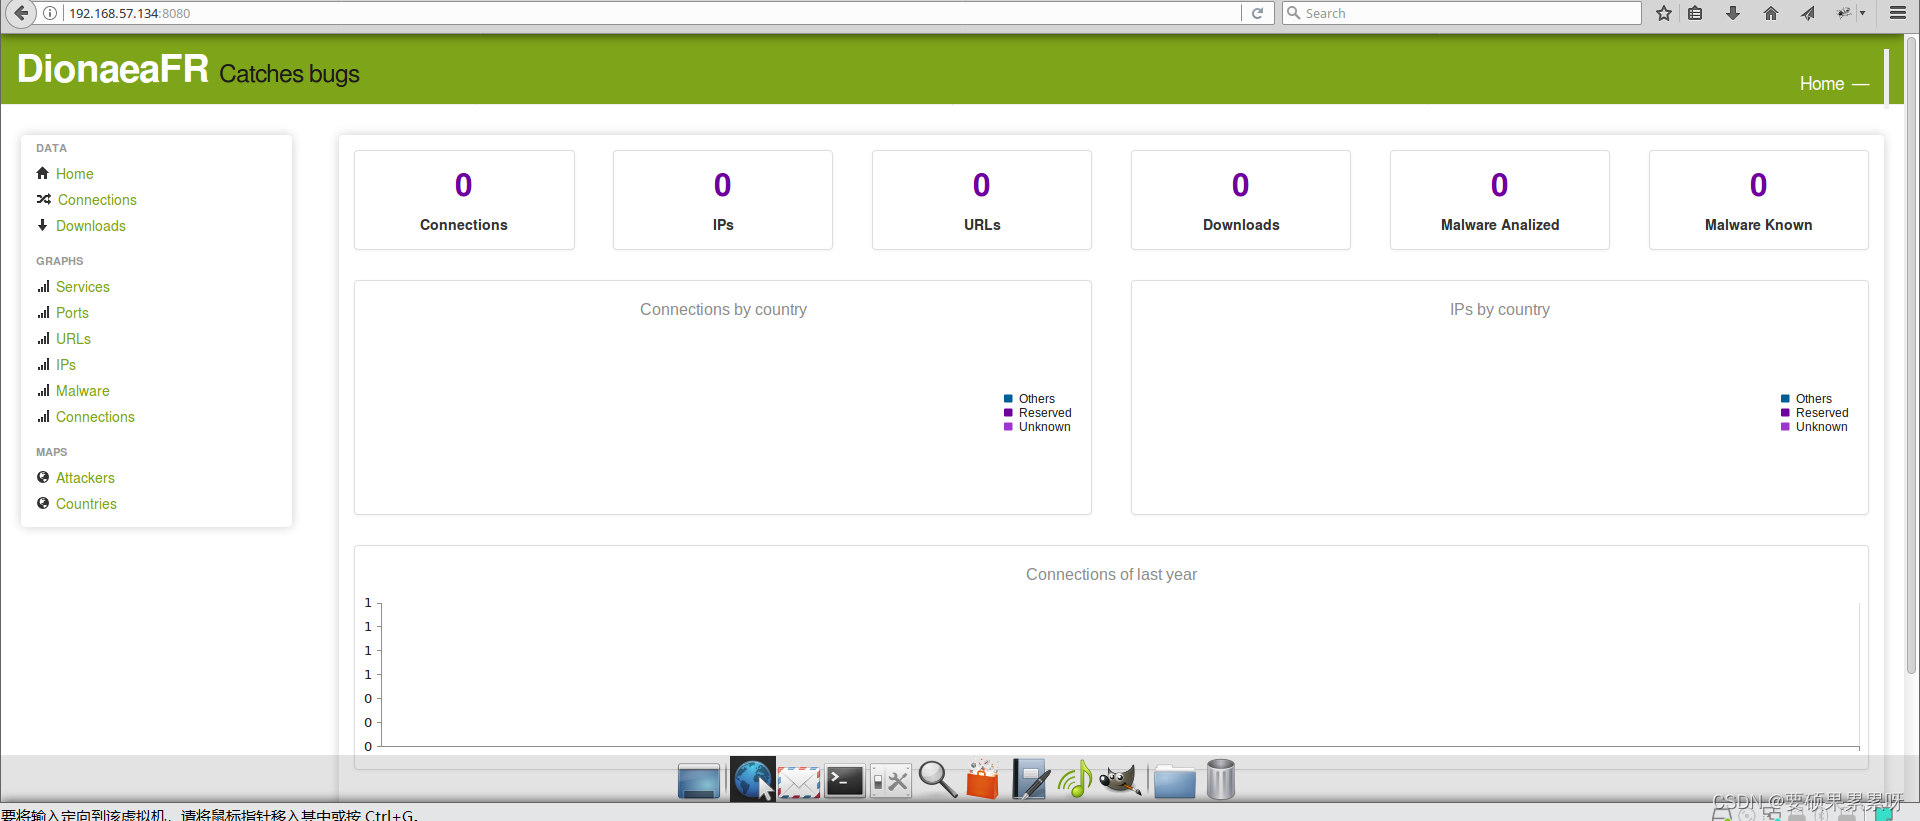Click Unknown swatch in Connections by country legend
The image size is (1920, 821).
(x=1008, y=427)
